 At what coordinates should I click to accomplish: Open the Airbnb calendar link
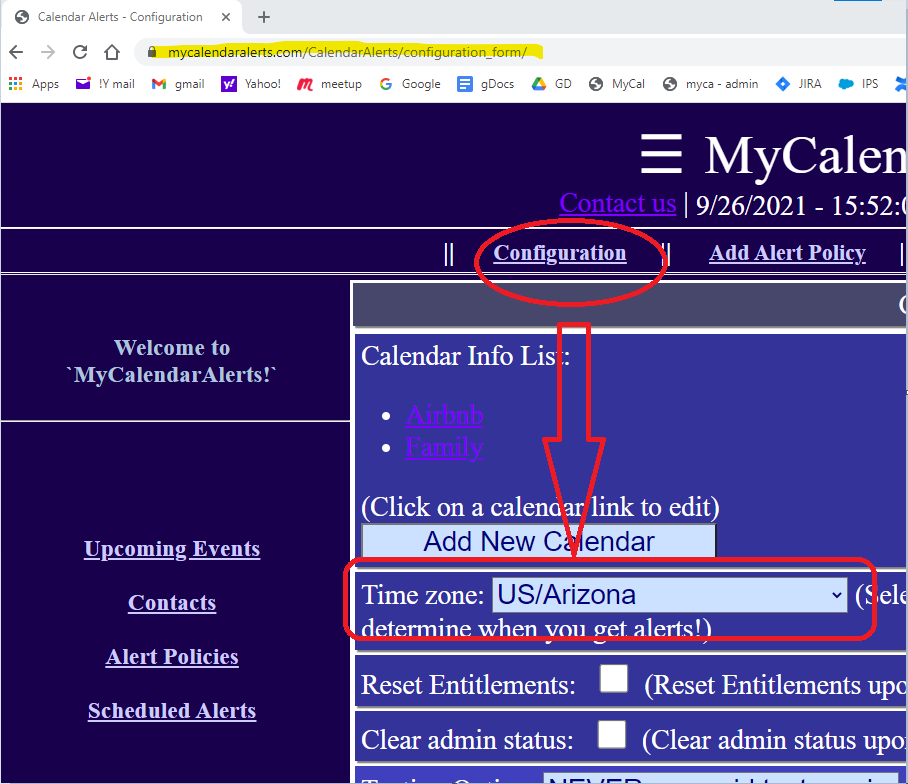coord(445,415)
